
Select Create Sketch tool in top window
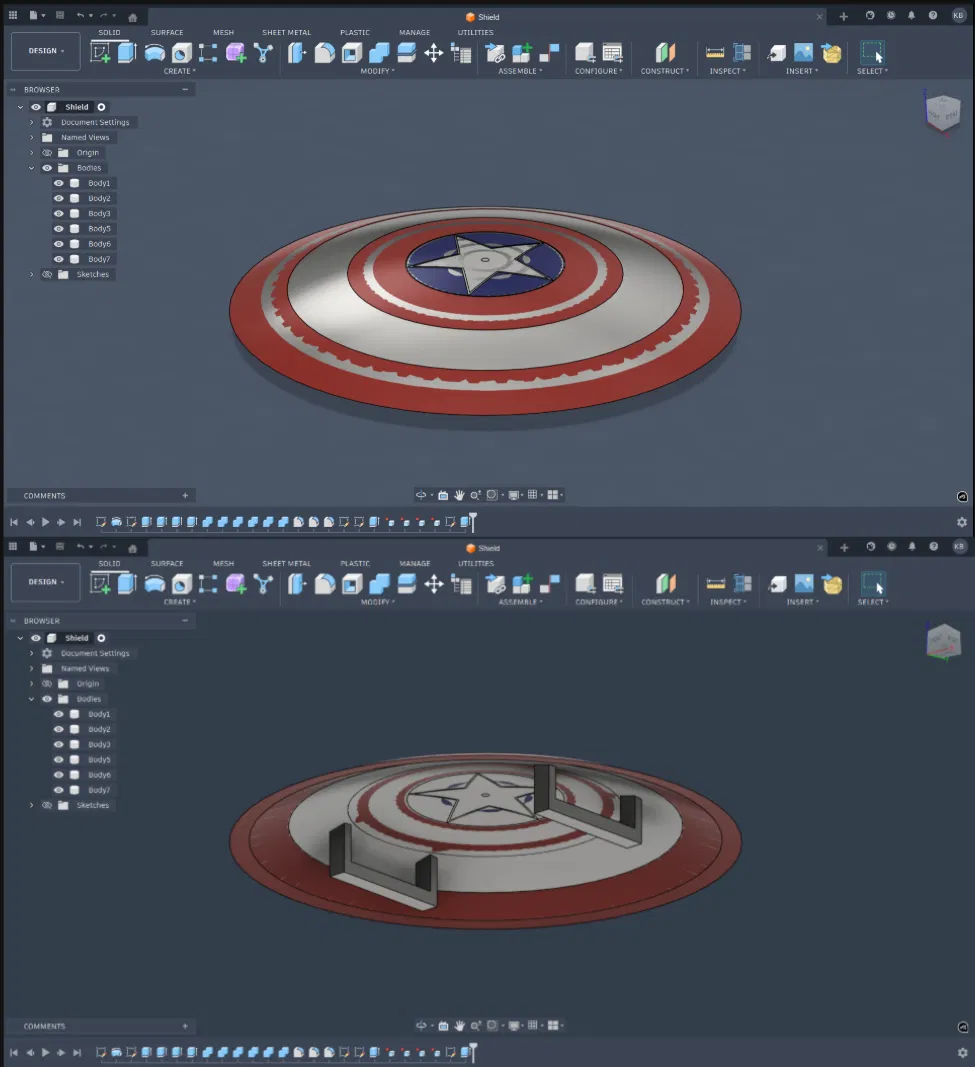click(101, 52)
